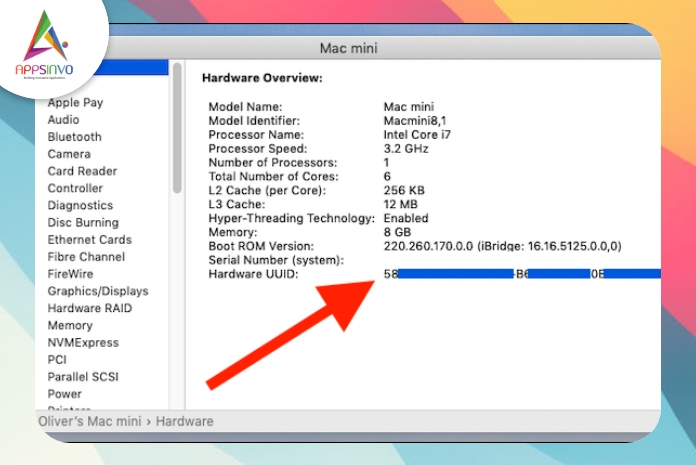The width and height of the screenshot is (696, 465).
Task: Click Oliver's Mac mini in path bar
Action: (x=90, y=421)
